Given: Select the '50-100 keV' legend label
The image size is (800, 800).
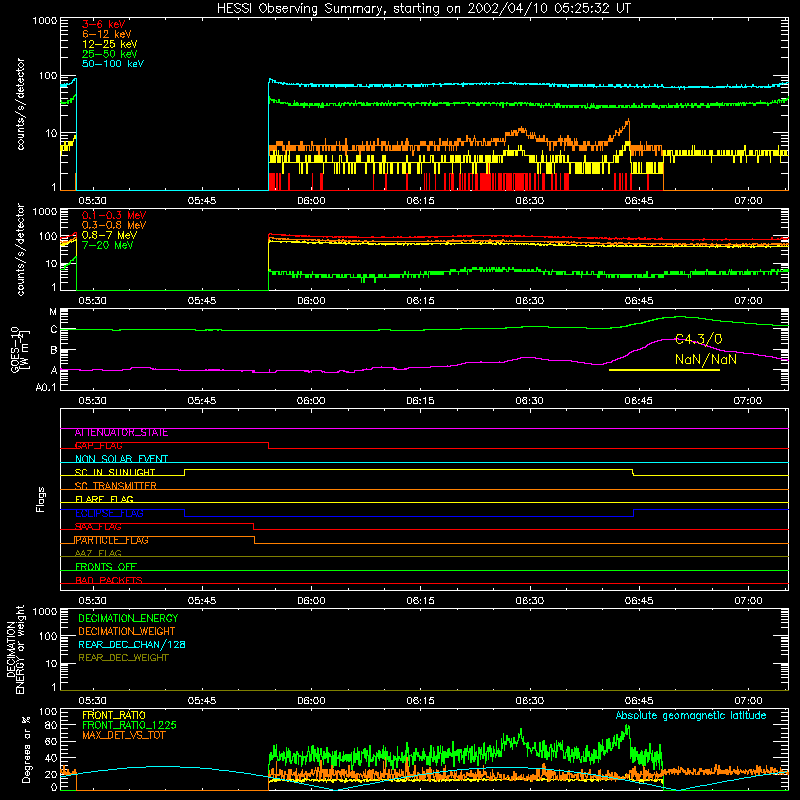Looking at the screenshot, I should (113, 64).
